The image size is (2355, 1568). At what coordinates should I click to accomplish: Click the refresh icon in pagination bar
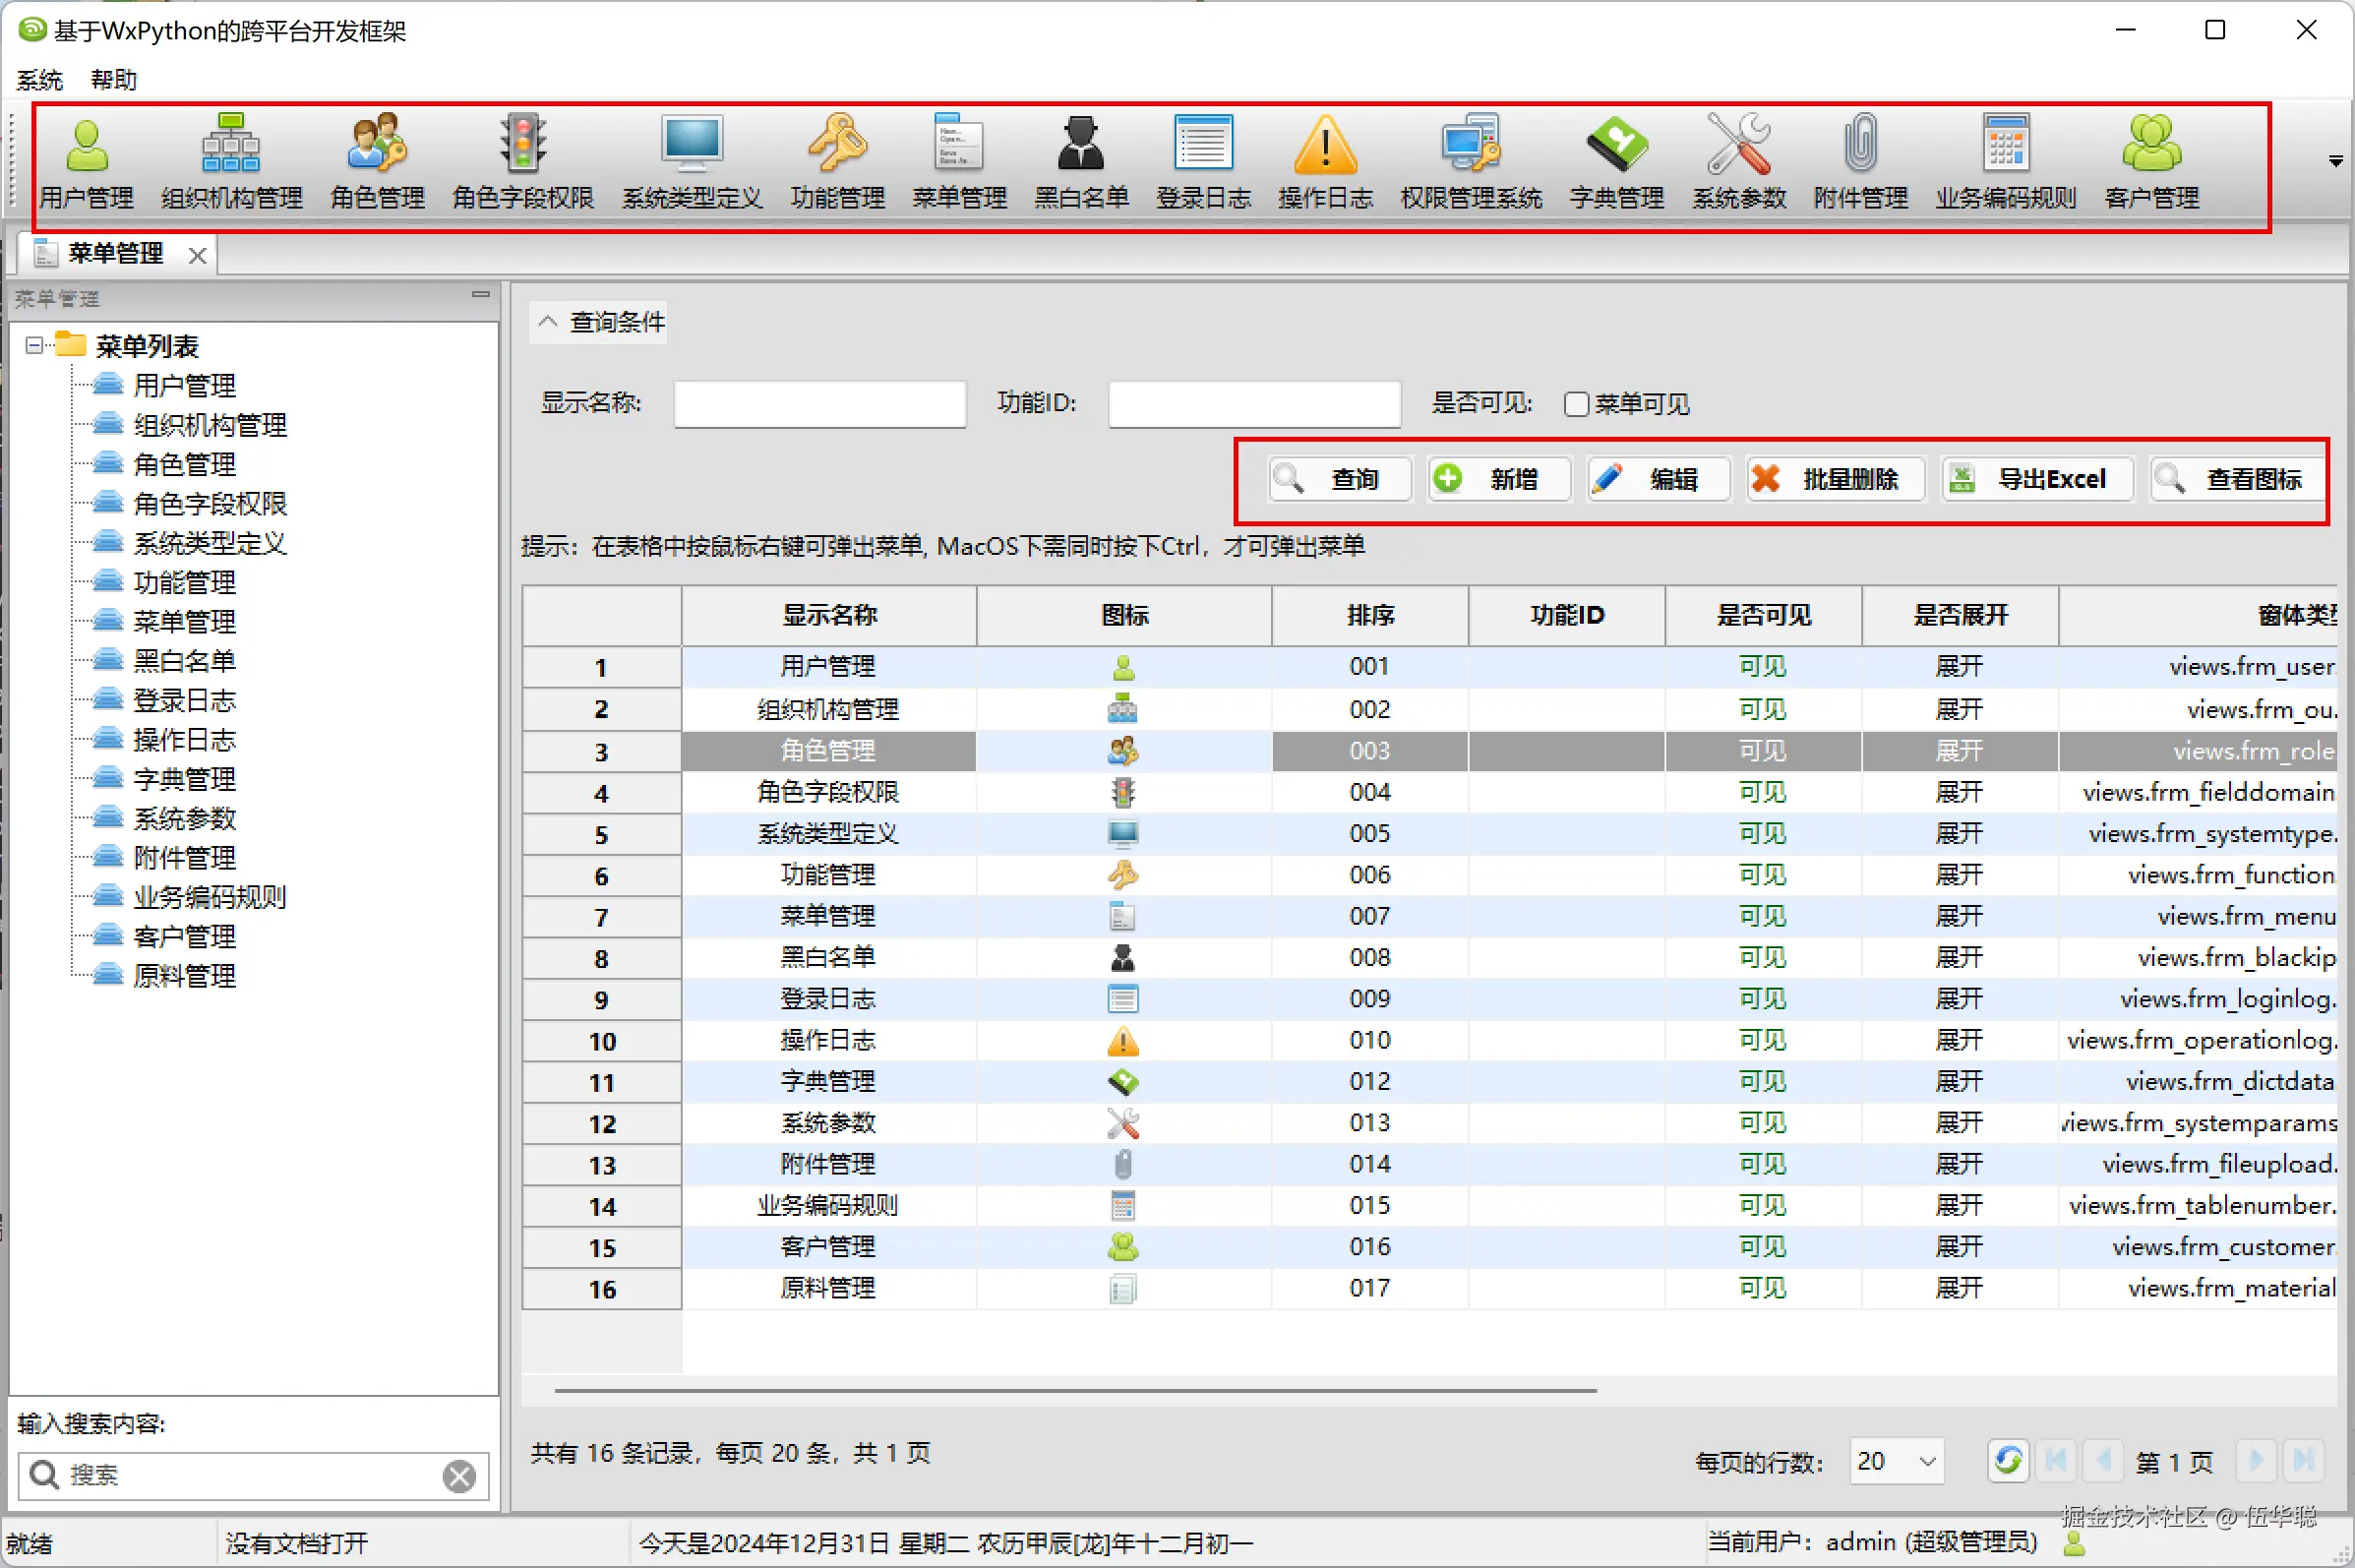[x=2007, y=1460]
